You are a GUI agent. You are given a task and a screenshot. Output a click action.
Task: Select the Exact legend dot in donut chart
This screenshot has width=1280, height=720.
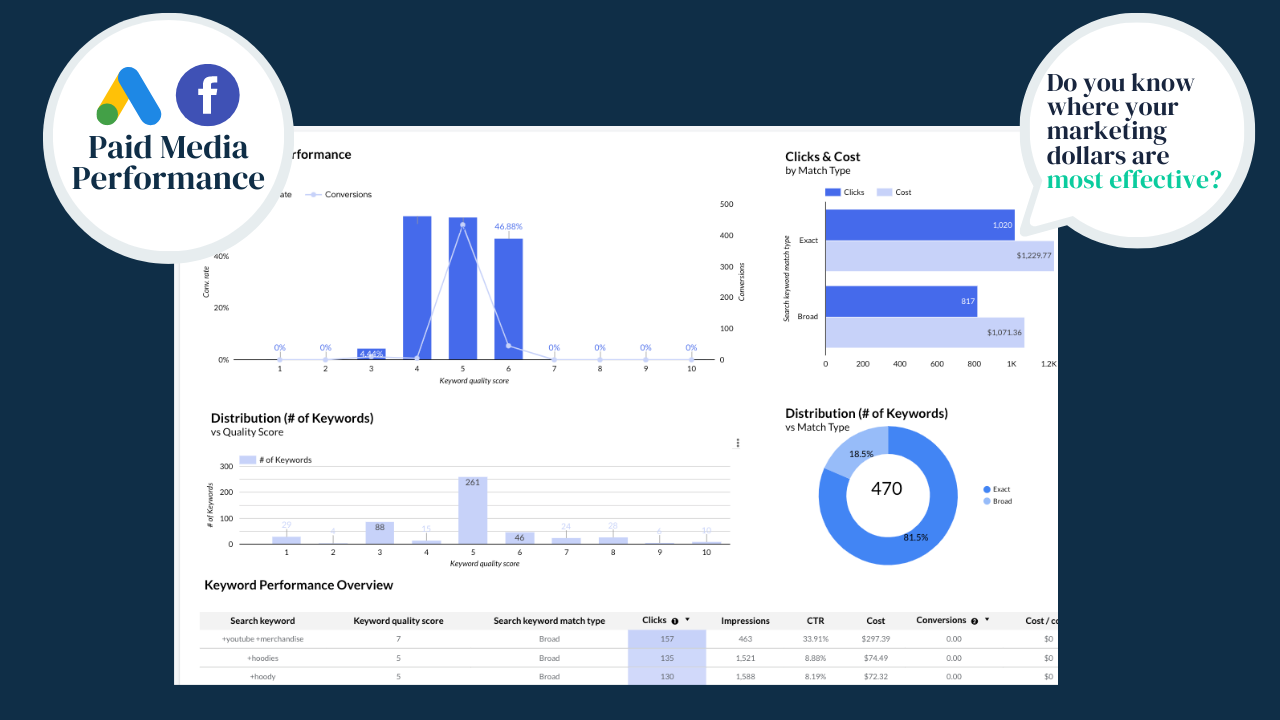point(987,489)
